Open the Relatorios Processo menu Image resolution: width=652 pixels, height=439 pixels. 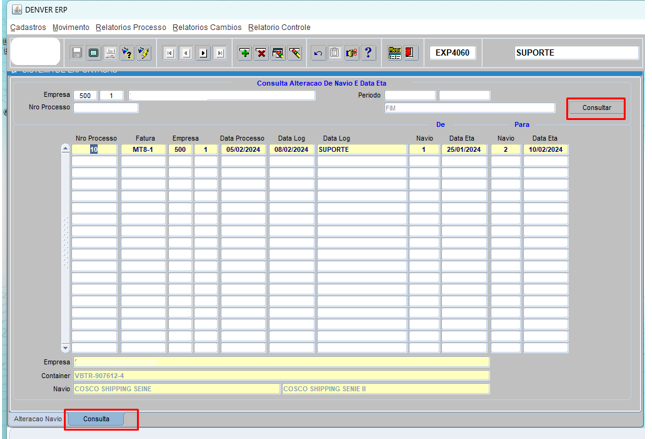click(131, 27)
